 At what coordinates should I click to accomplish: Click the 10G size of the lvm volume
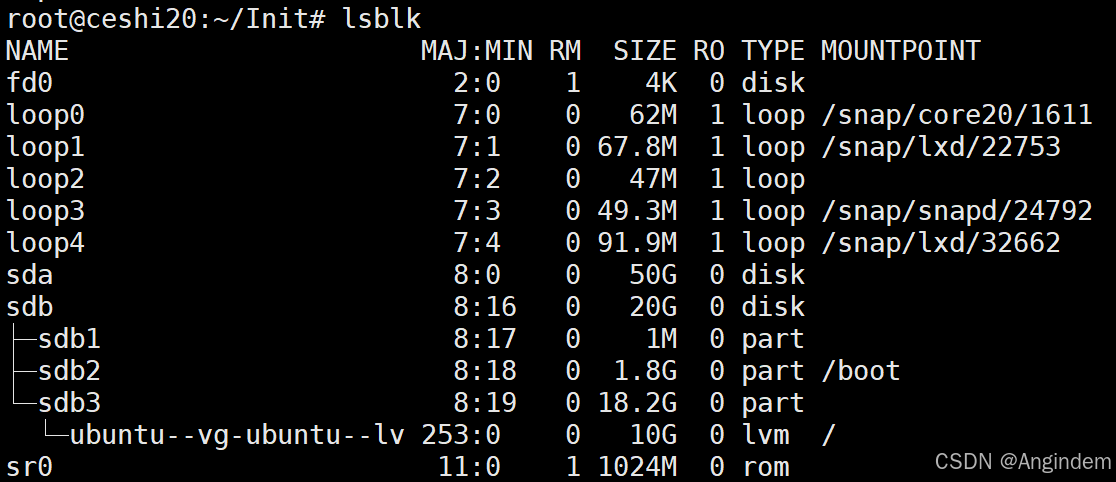coord(653,435)
